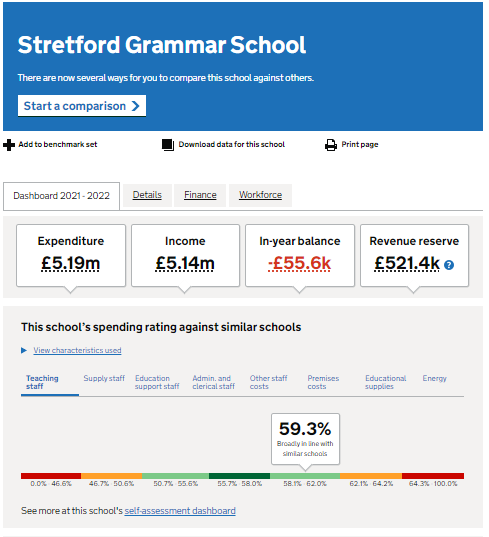Click the Download data for this school text

(232, 145)
